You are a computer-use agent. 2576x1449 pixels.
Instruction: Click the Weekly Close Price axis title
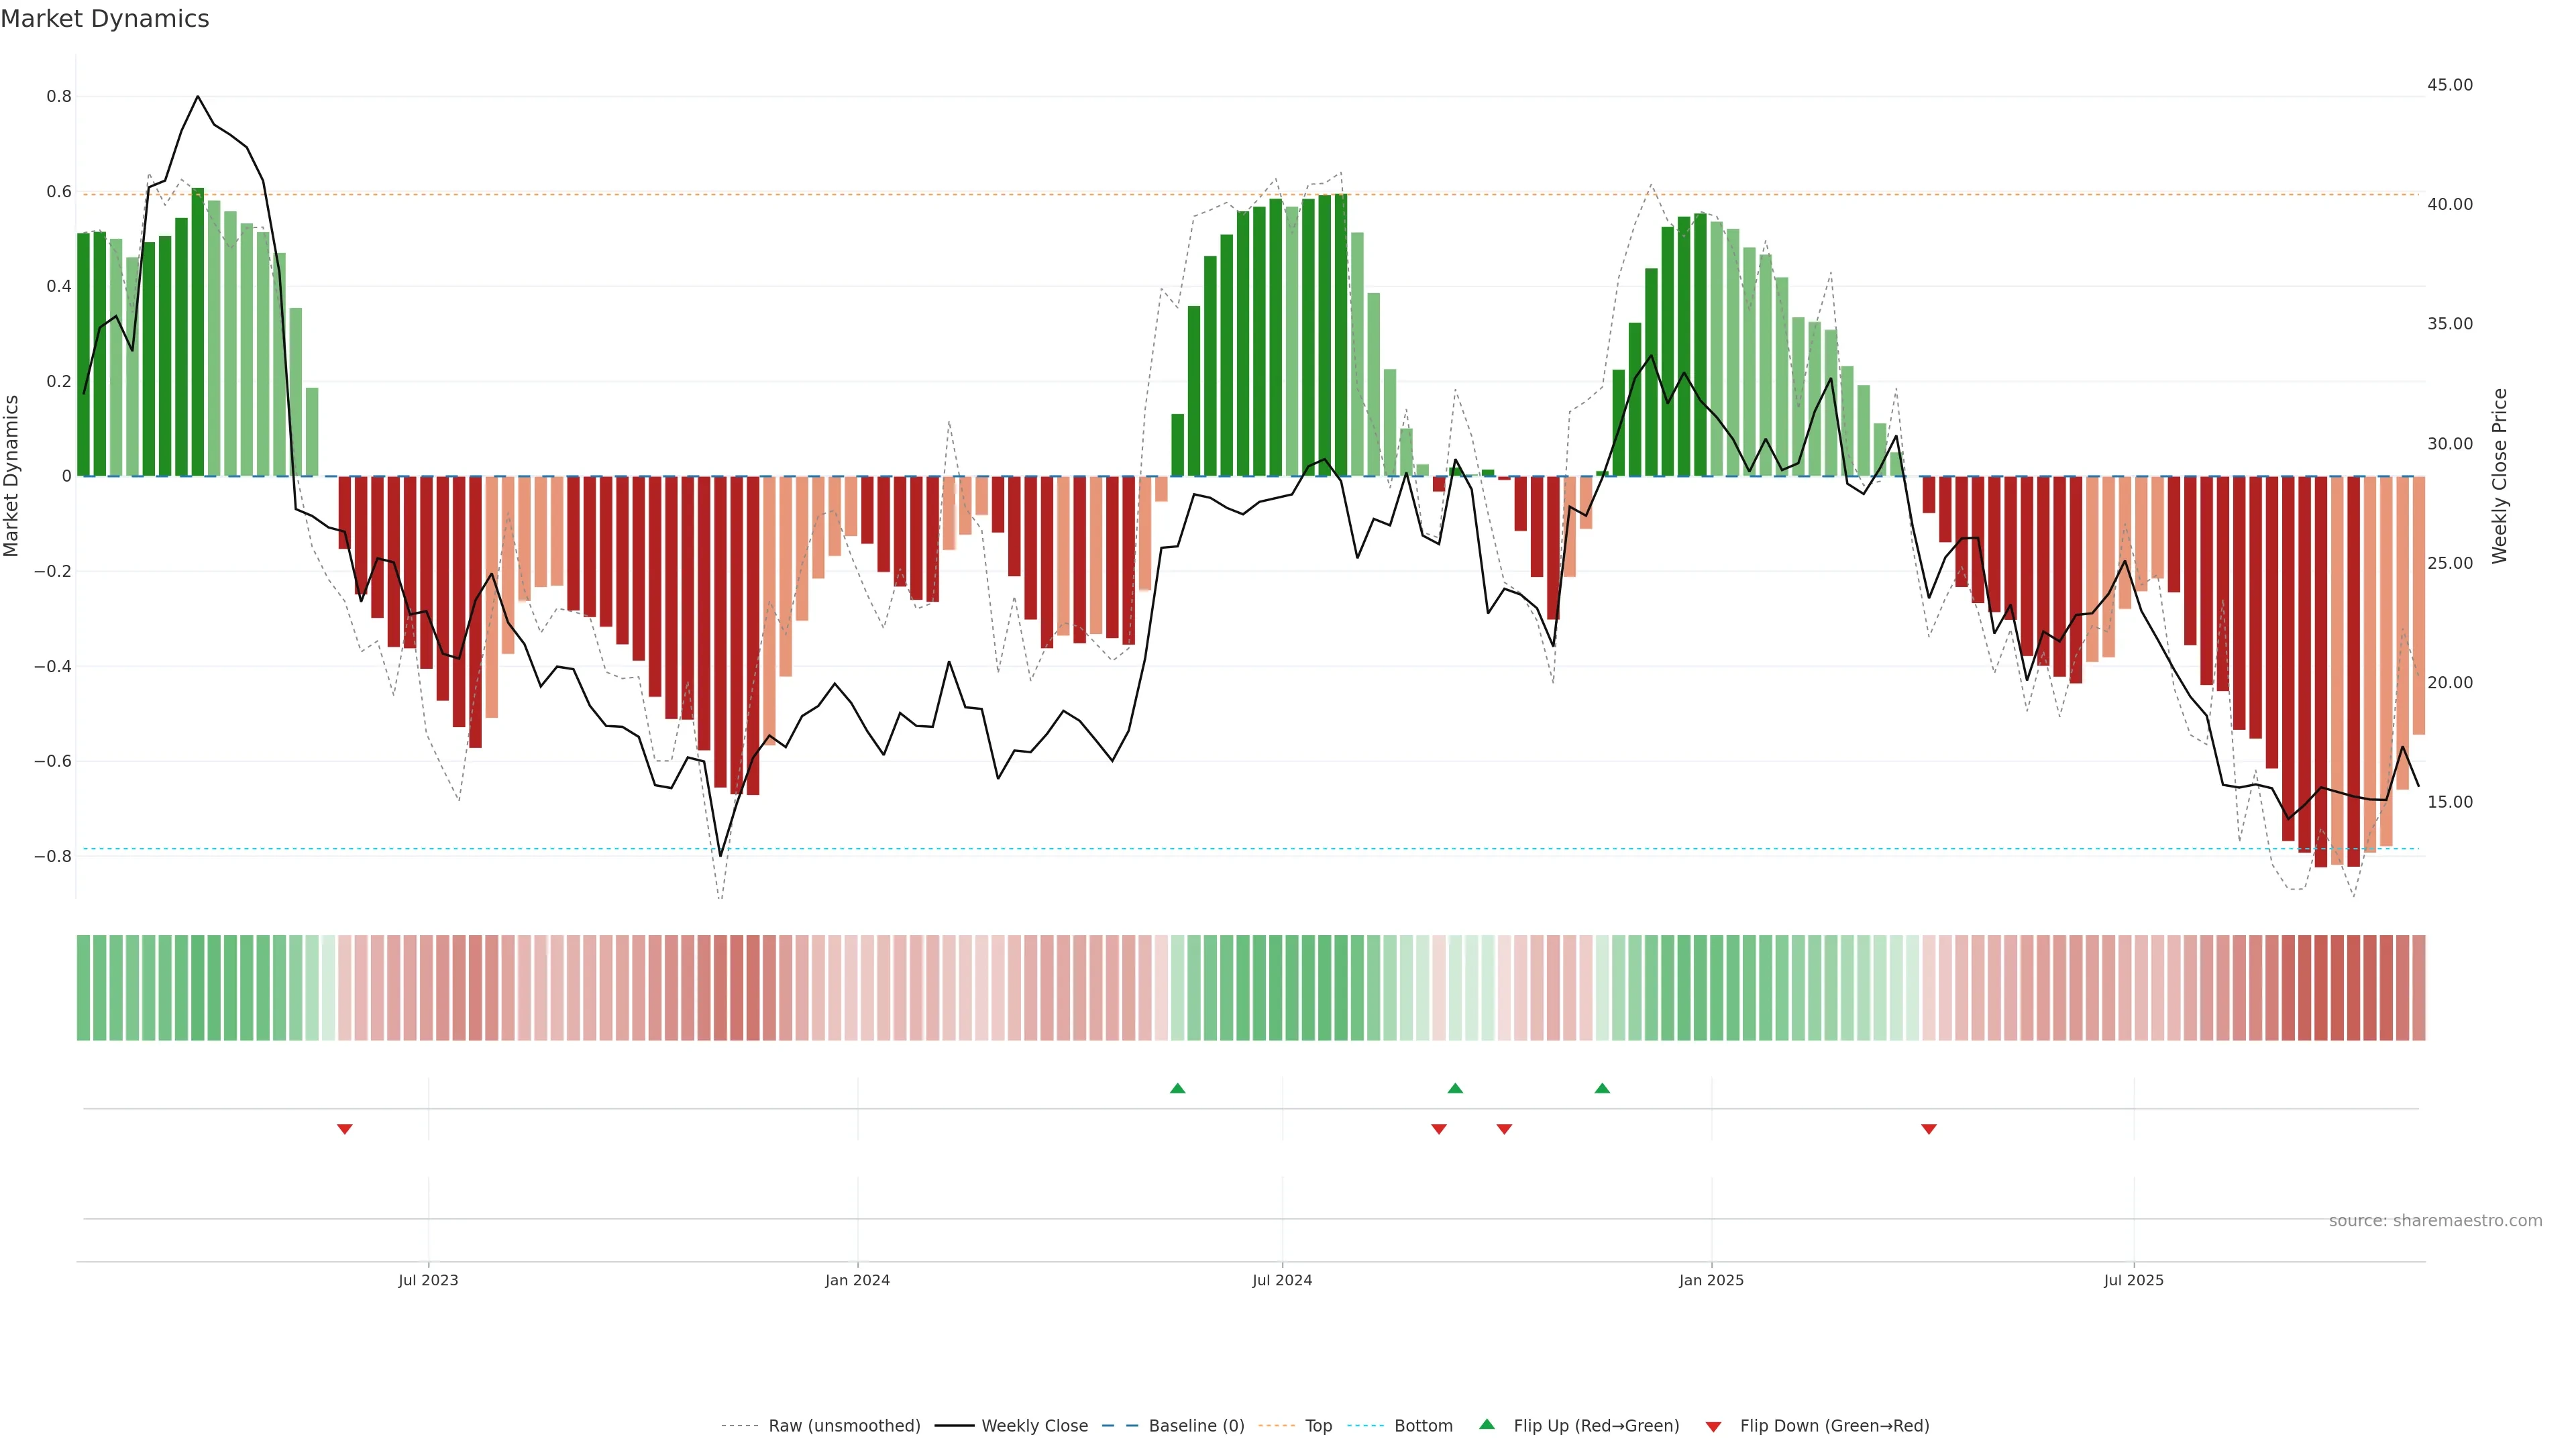coord(2500,476)
